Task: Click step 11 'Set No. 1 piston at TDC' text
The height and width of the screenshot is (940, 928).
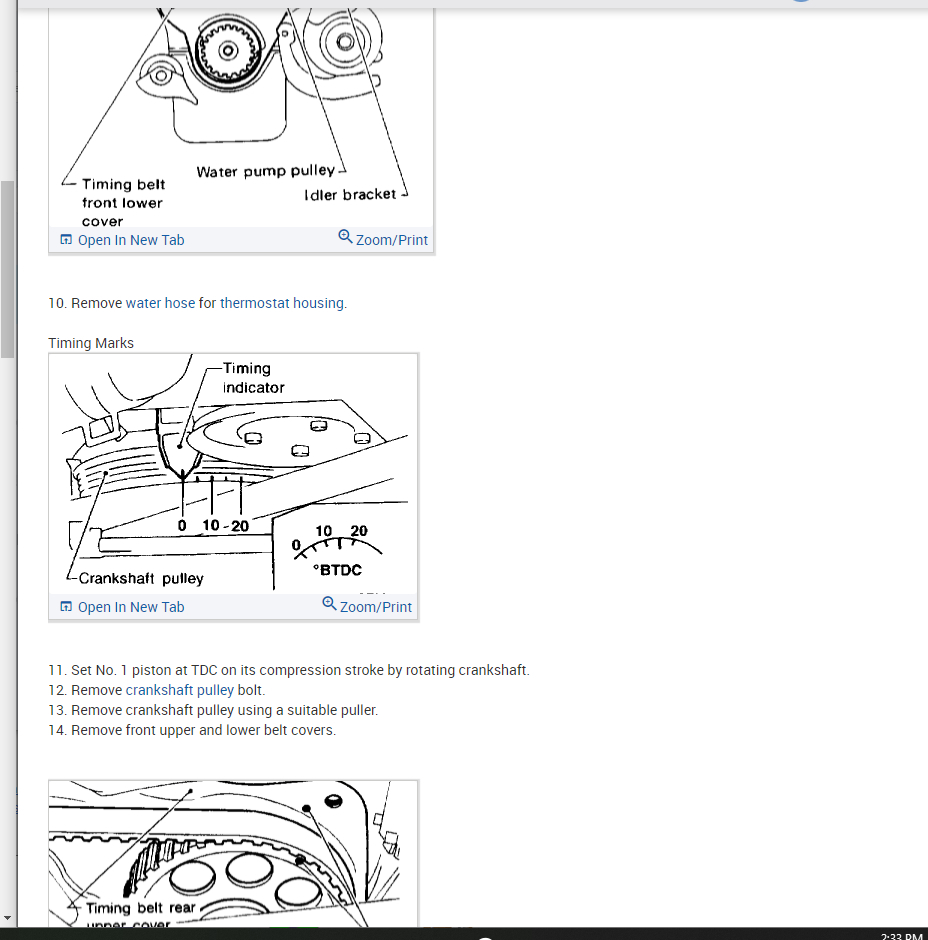Action: (289, 670)
